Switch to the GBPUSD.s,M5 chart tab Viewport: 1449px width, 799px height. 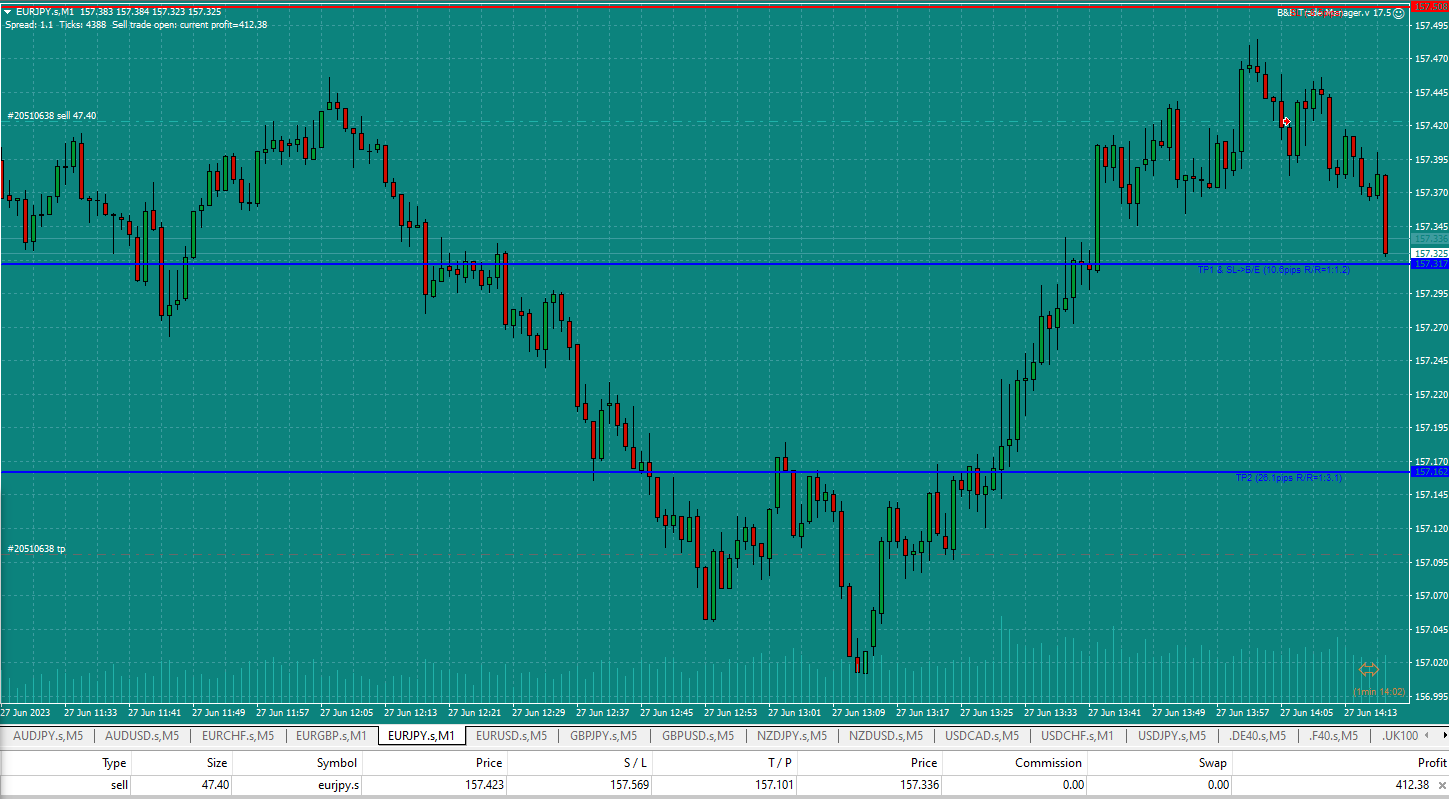click(698, 736)
